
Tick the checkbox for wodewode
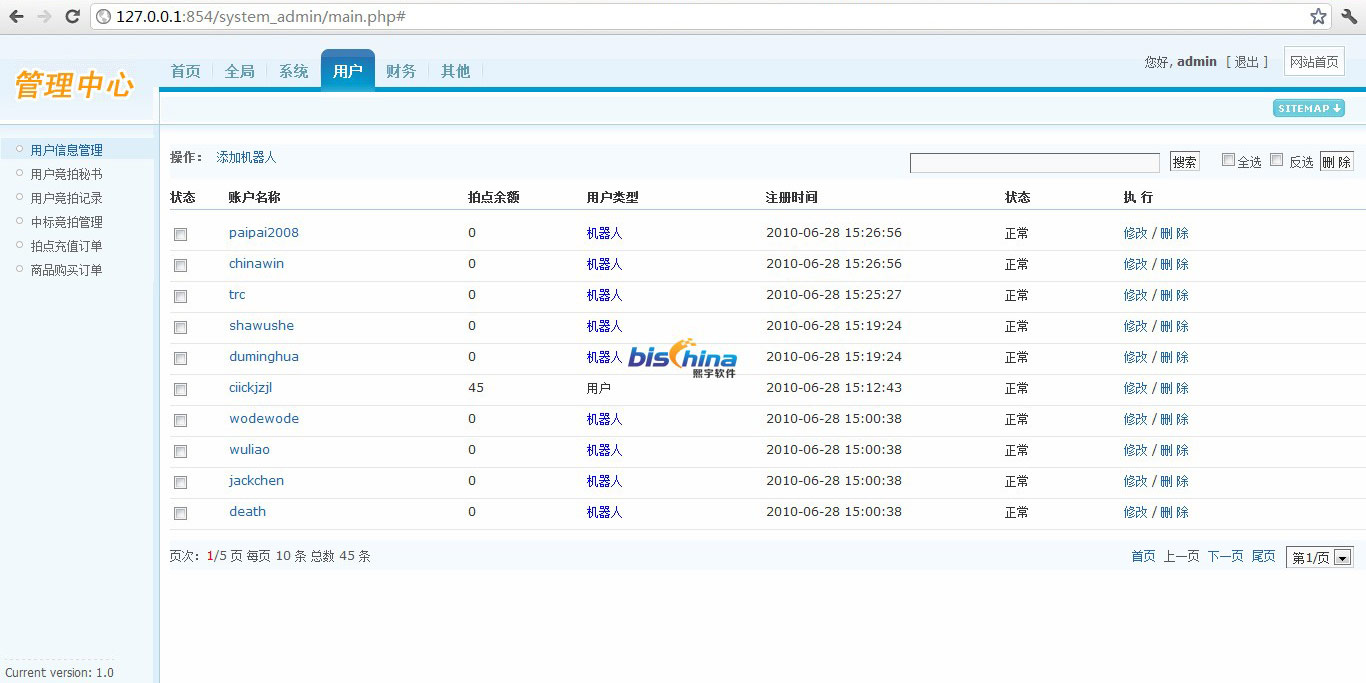click(x=180, y=421)
